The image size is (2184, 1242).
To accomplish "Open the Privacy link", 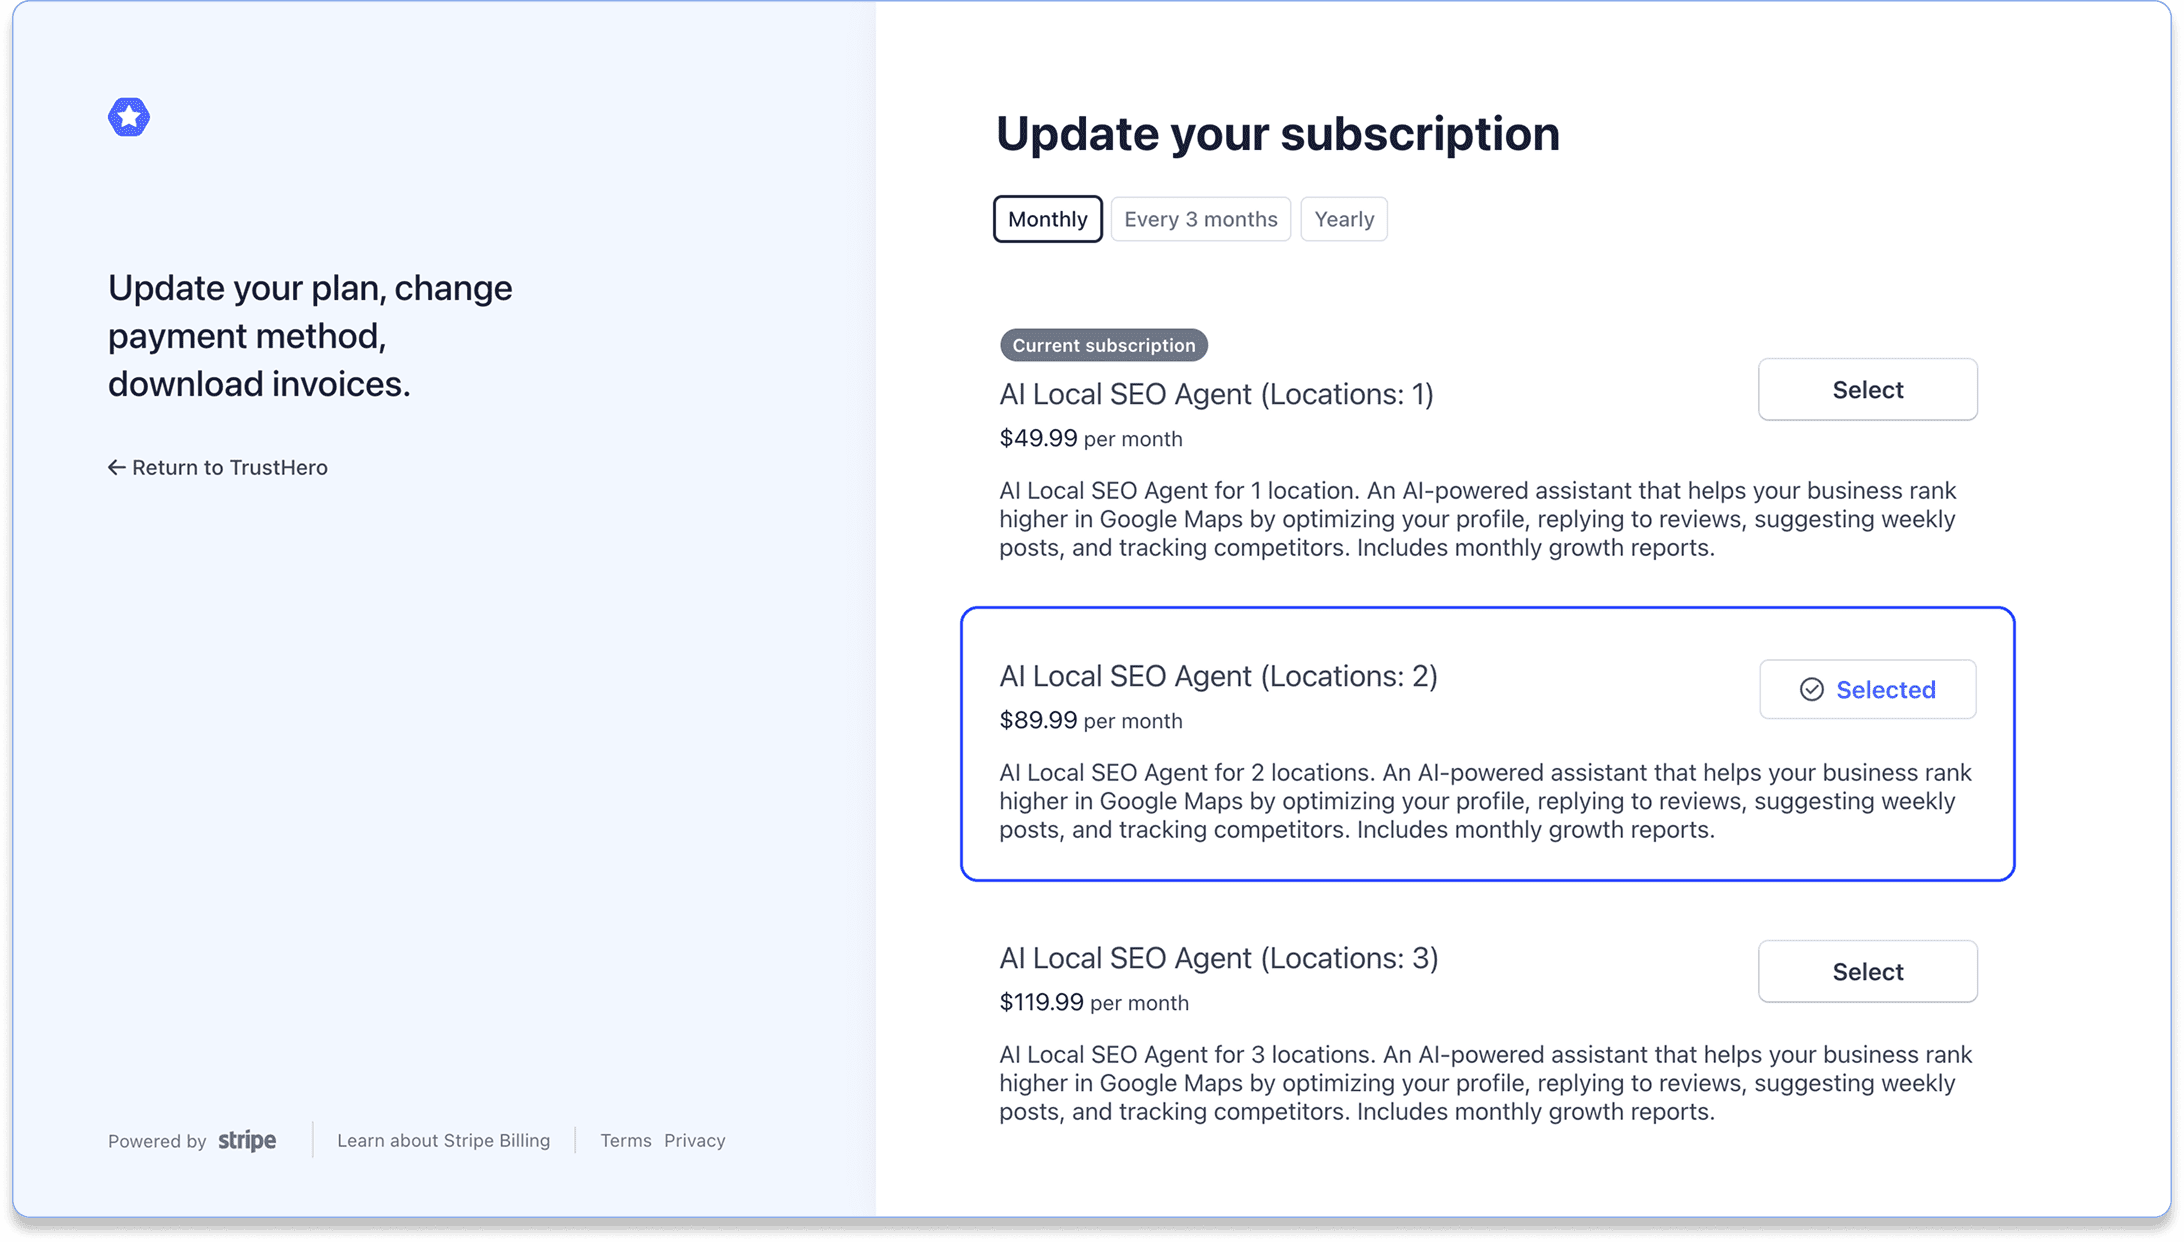I will [x=694, y=1140].
